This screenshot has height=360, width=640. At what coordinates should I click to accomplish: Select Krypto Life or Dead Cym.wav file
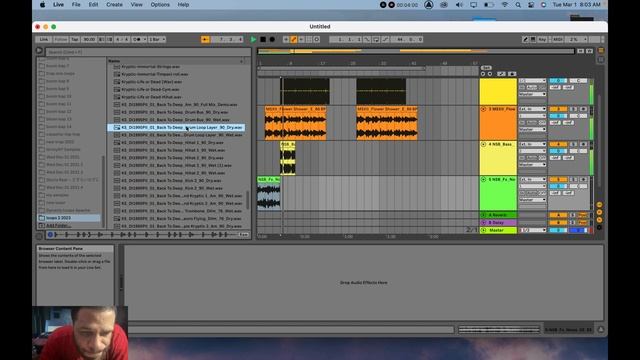click(x=176, y=89)
